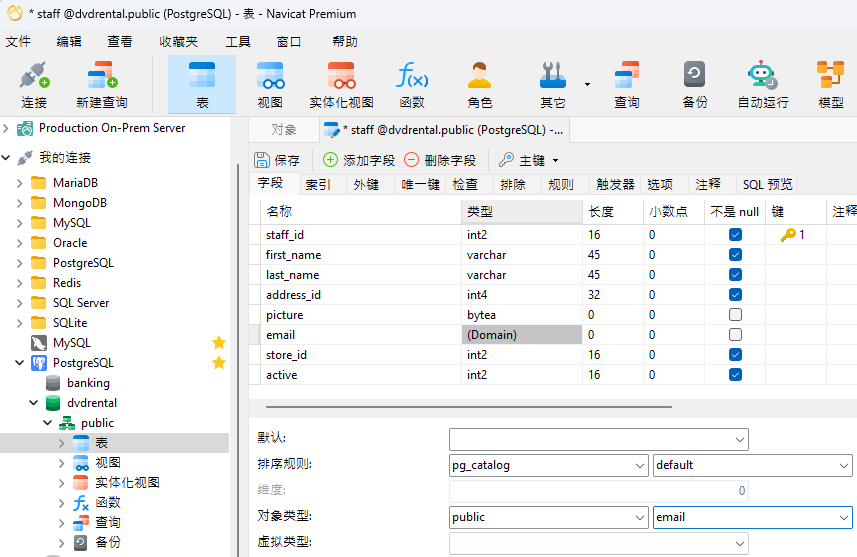
Task: Click the star next to PostgreSQL connection
Action: point(219,362)
